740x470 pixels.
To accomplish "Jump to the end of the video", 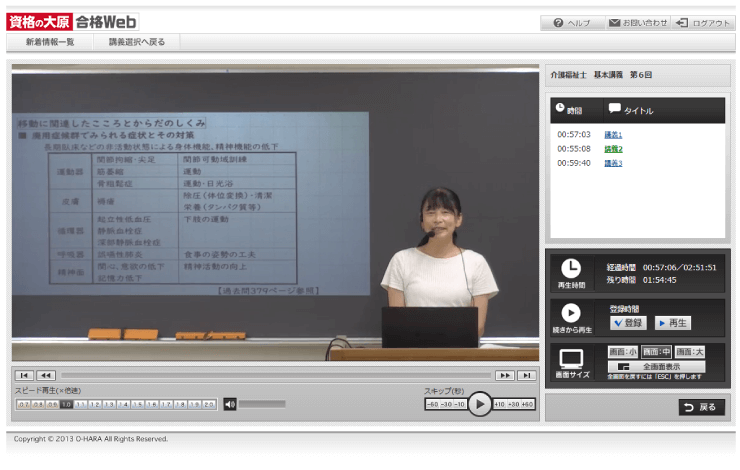I will point(526,375).
